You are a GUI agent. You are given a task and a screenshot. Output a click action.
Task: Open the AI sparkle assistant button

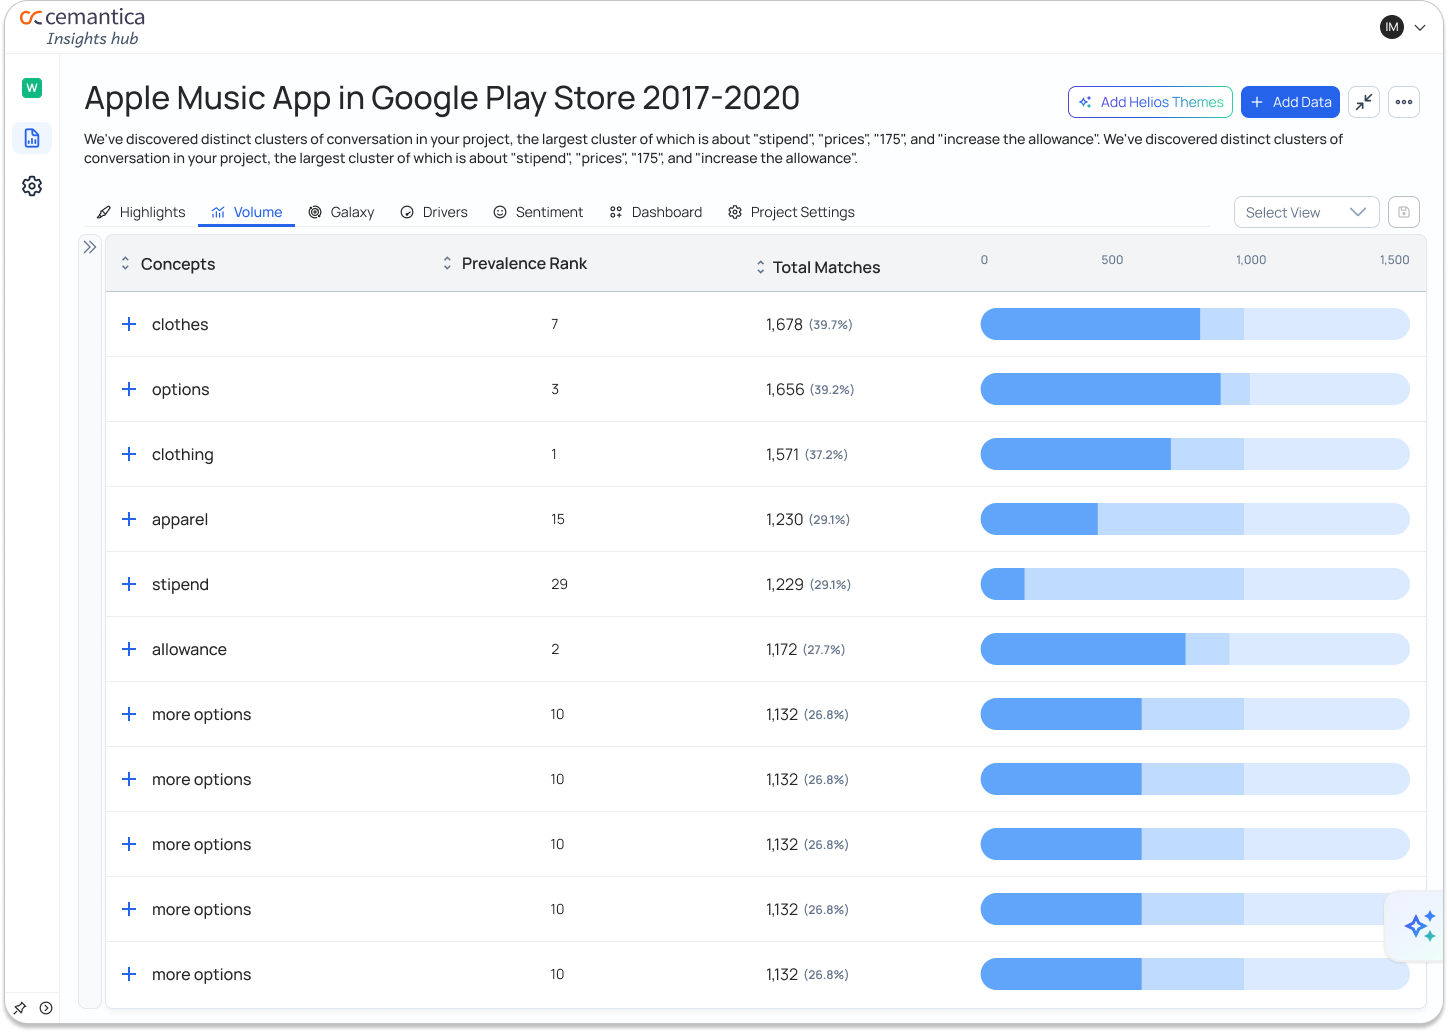click(1419, 926)
